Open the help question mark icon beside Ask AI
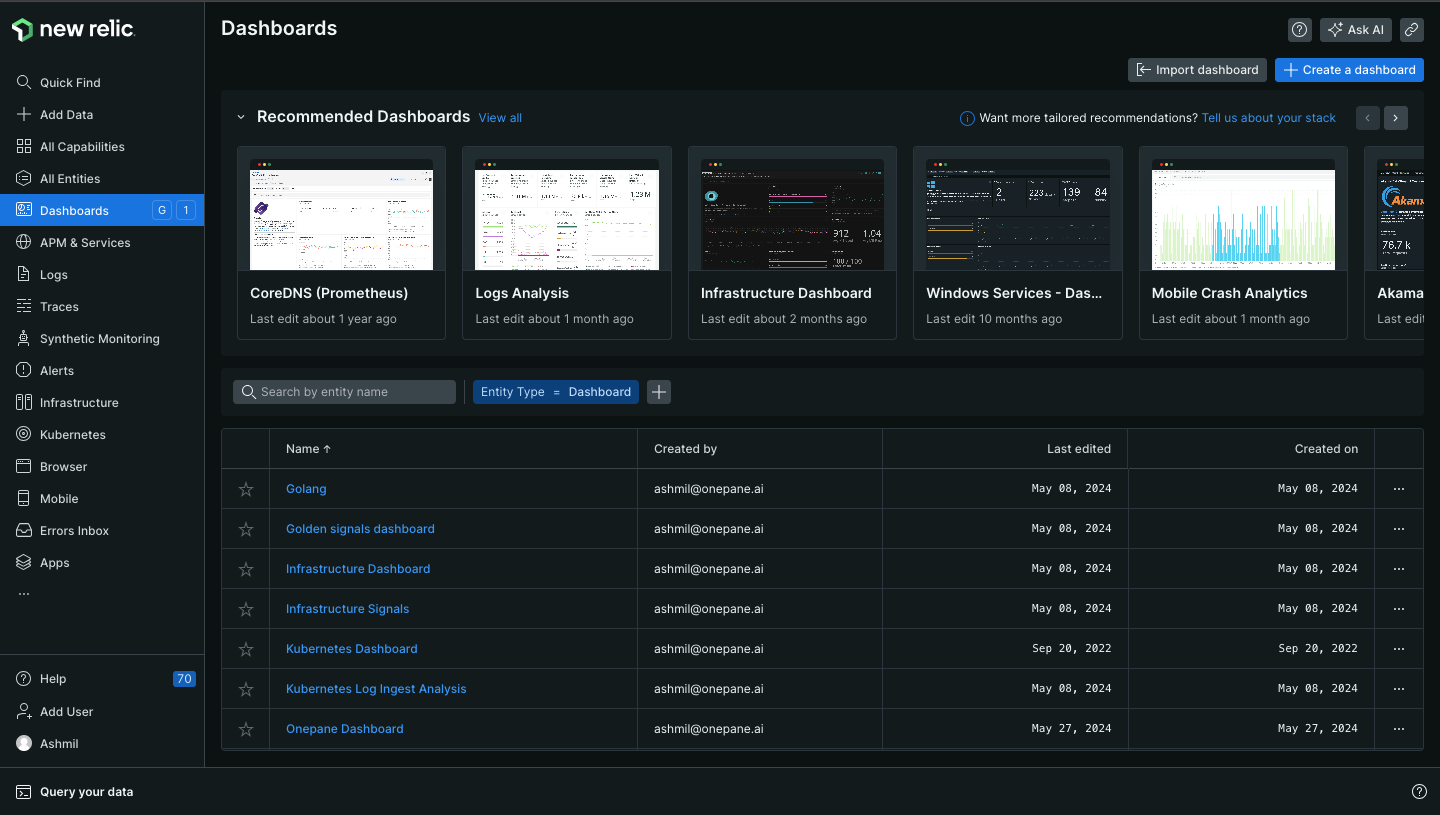This screenshot has height=815, width=1440. [x=1300, y=30]
